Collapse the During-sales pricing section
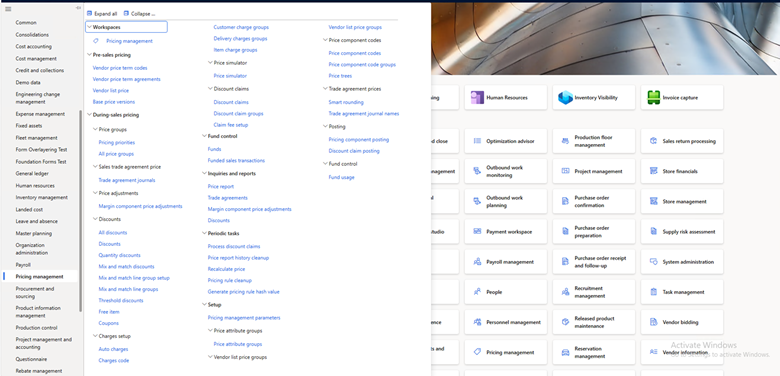This screenshot has height=376, width=780. click(90, 115)
